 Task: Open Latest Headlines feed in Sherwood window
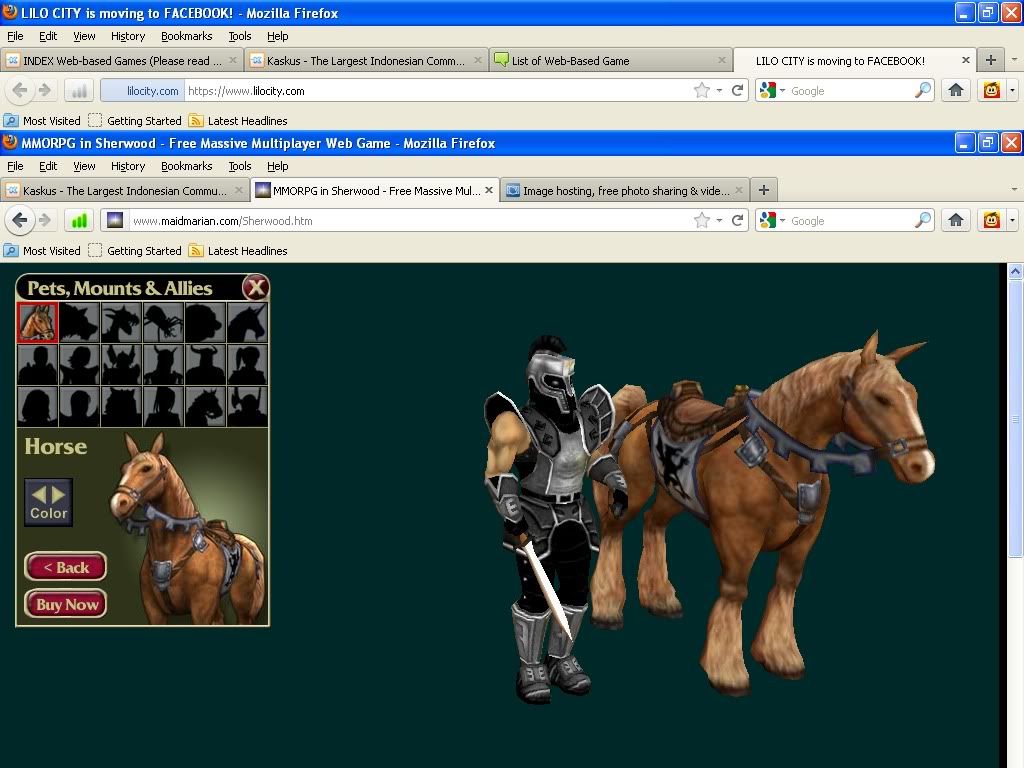[238, 251]
